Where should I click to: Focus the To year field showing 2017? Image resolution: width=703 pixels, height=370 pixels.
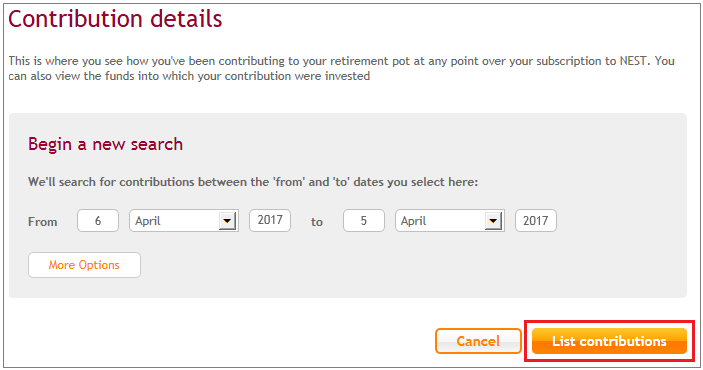click(536, 221)
